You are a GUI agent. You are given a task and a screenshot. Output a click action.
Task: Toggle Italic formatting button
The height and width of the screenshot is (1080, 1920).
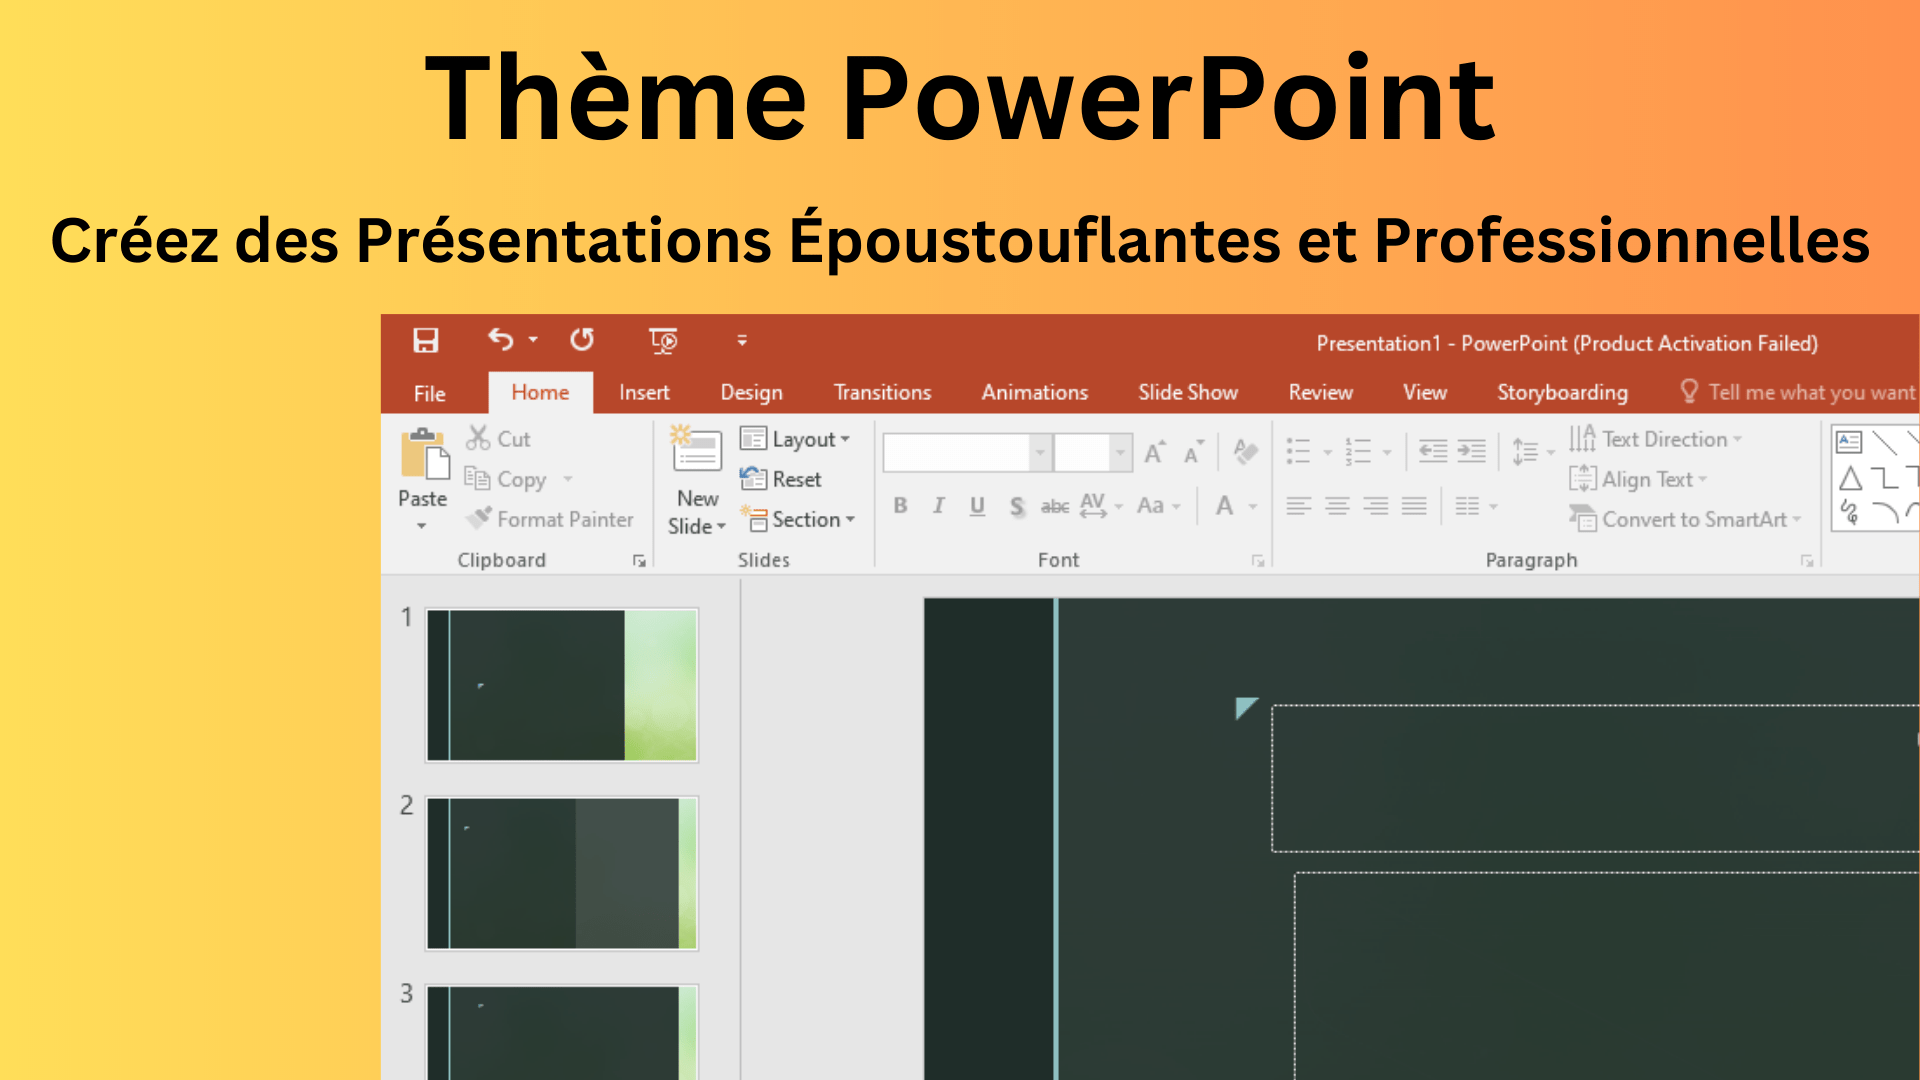(938, 506)
